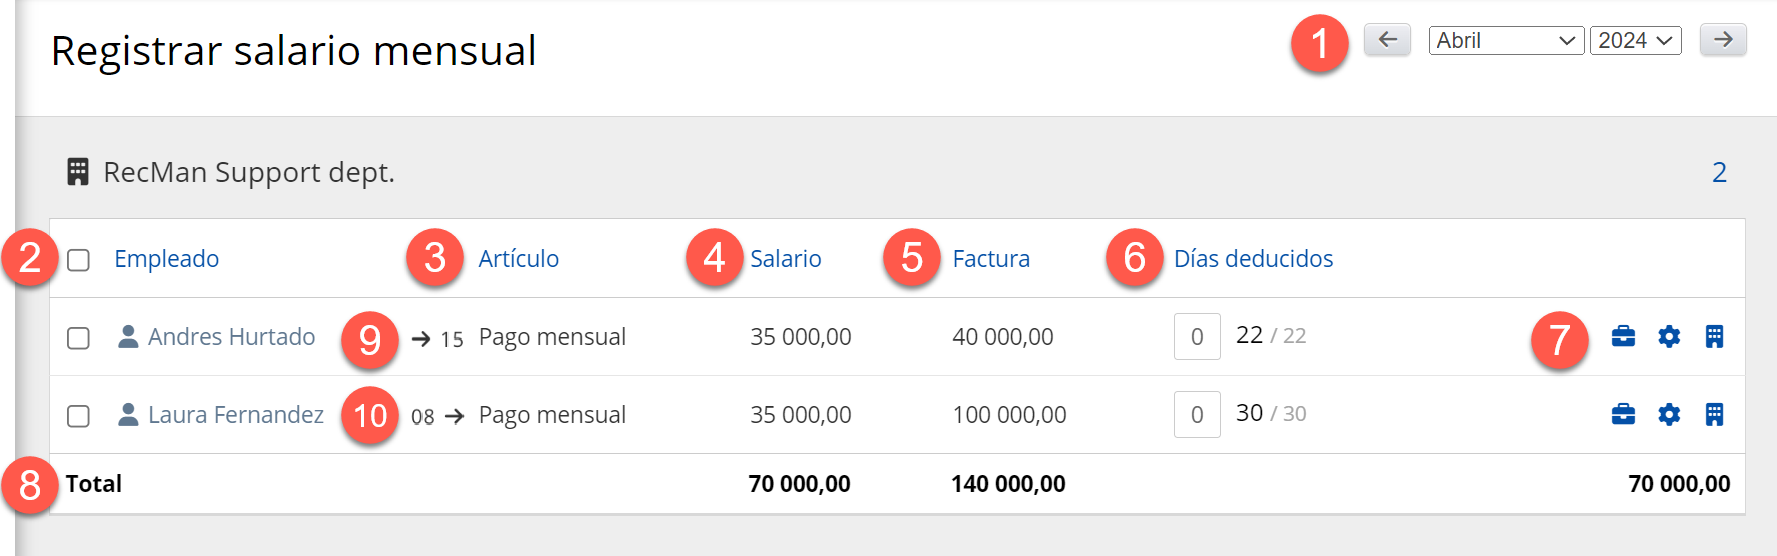Click deducted days input for Andres Hurtado
Screen dimensions: 1777x556
coord(1196,337)
